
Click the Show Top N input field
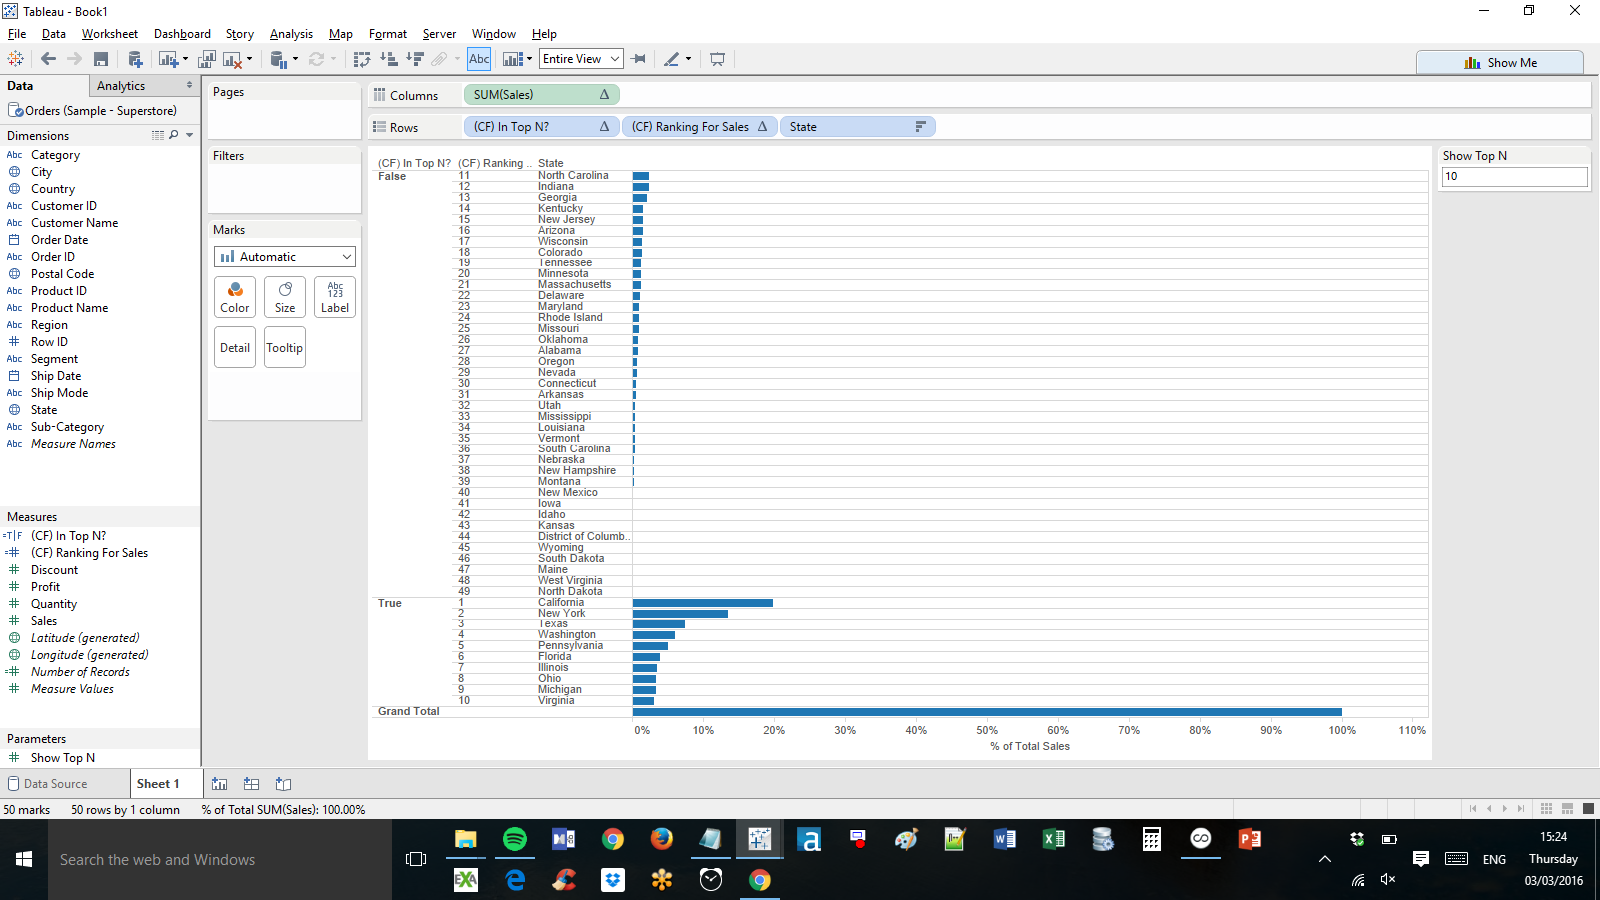coord(1513,177)
